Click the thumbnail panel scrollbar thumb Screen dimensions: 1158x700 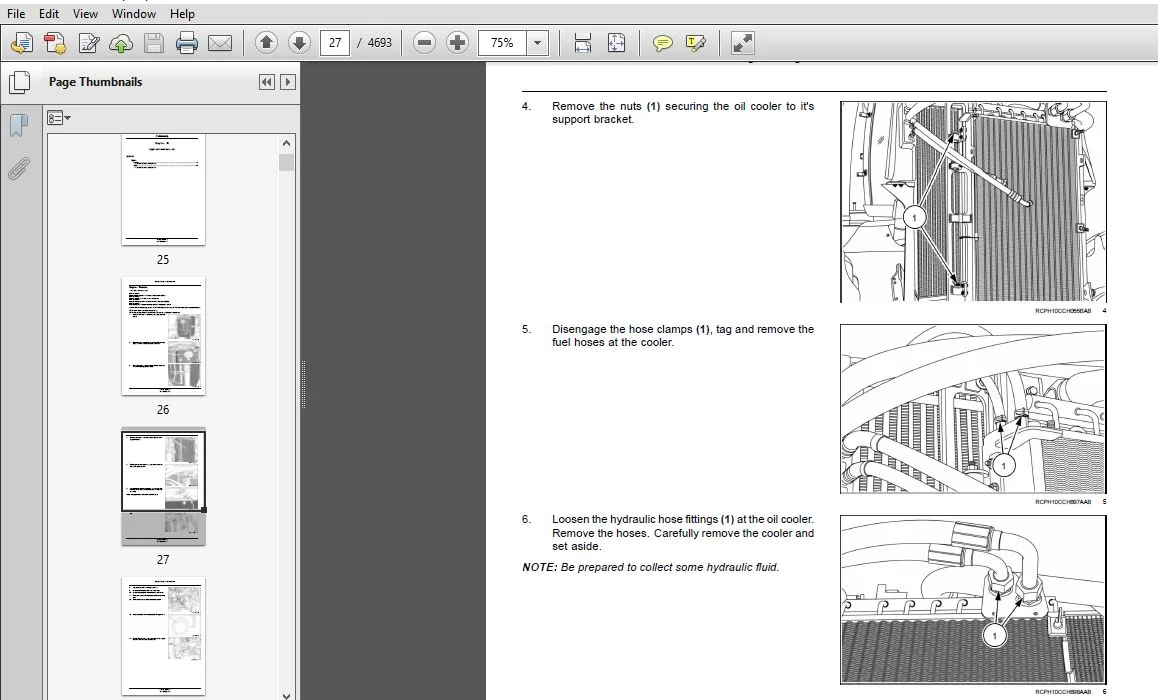coord(287,162)
